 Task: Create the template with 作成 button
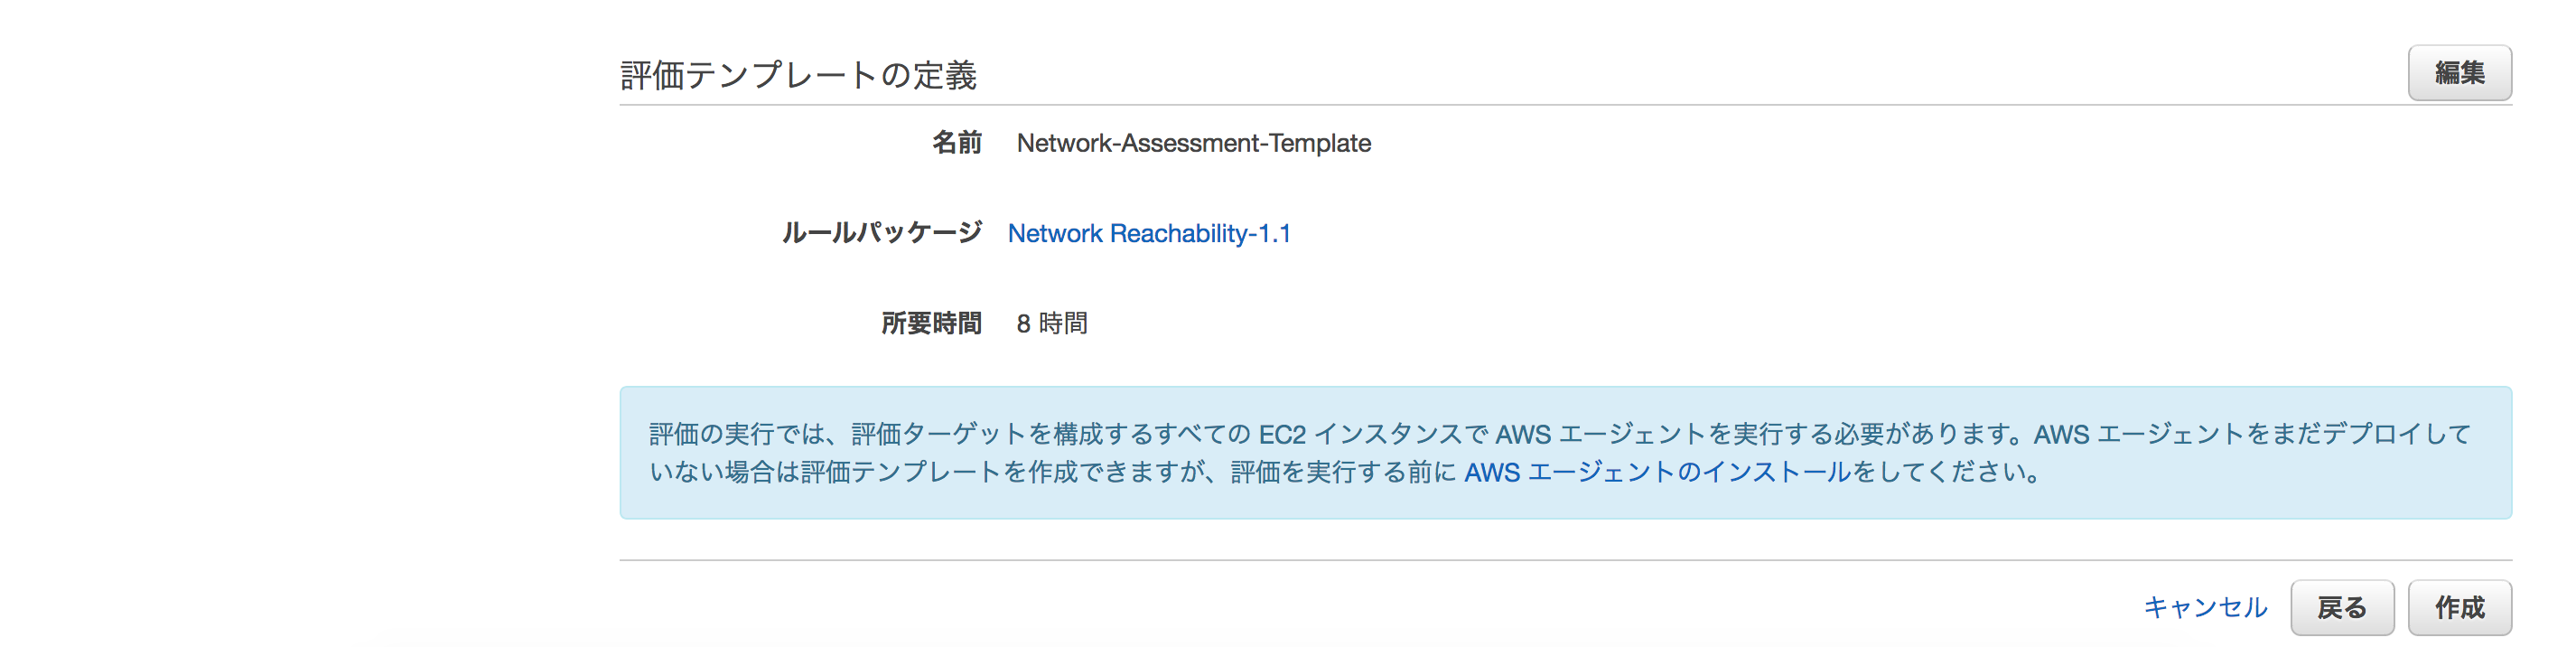coord(2459,607)
